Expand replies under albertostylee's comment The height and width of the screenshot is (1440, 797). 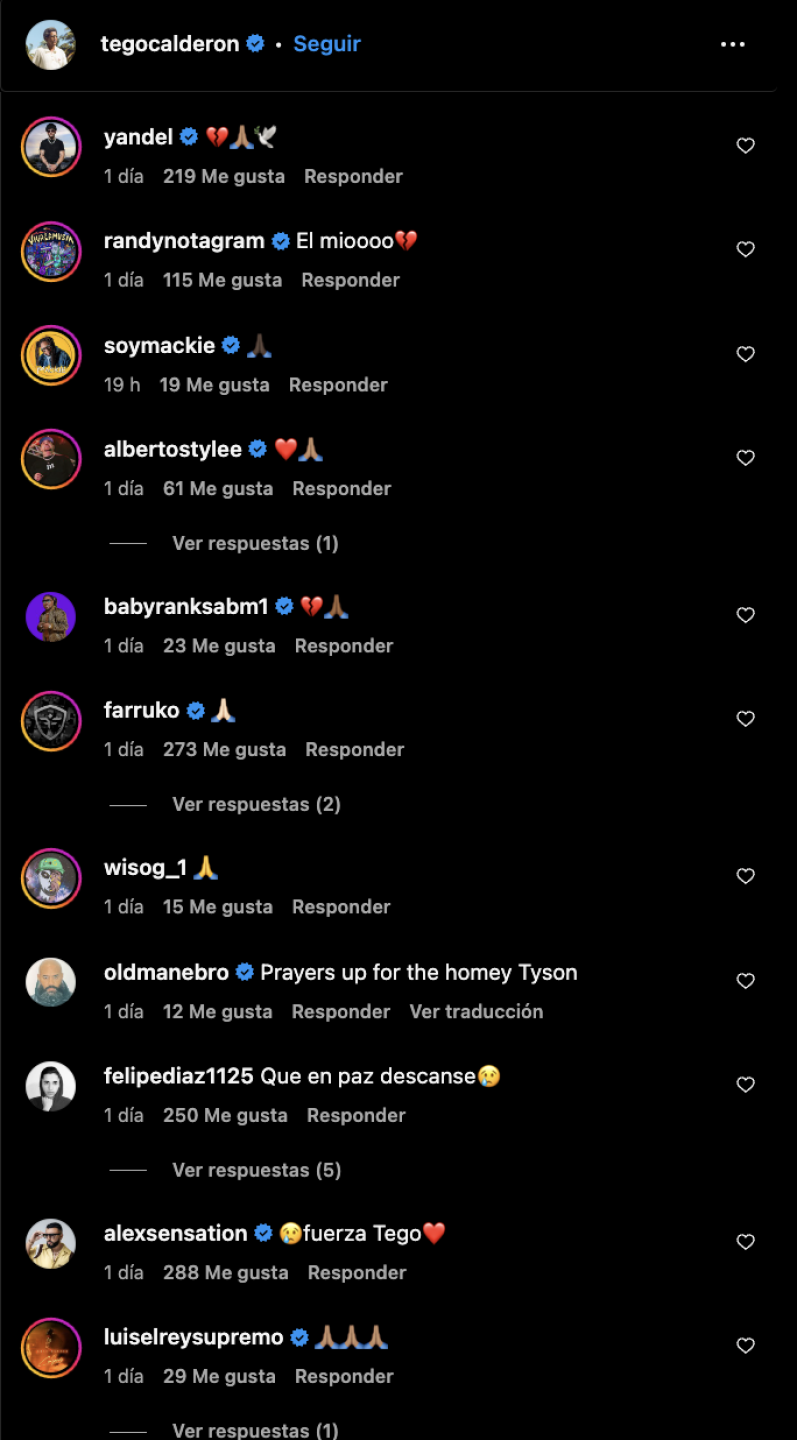click(x=255, y=543)
